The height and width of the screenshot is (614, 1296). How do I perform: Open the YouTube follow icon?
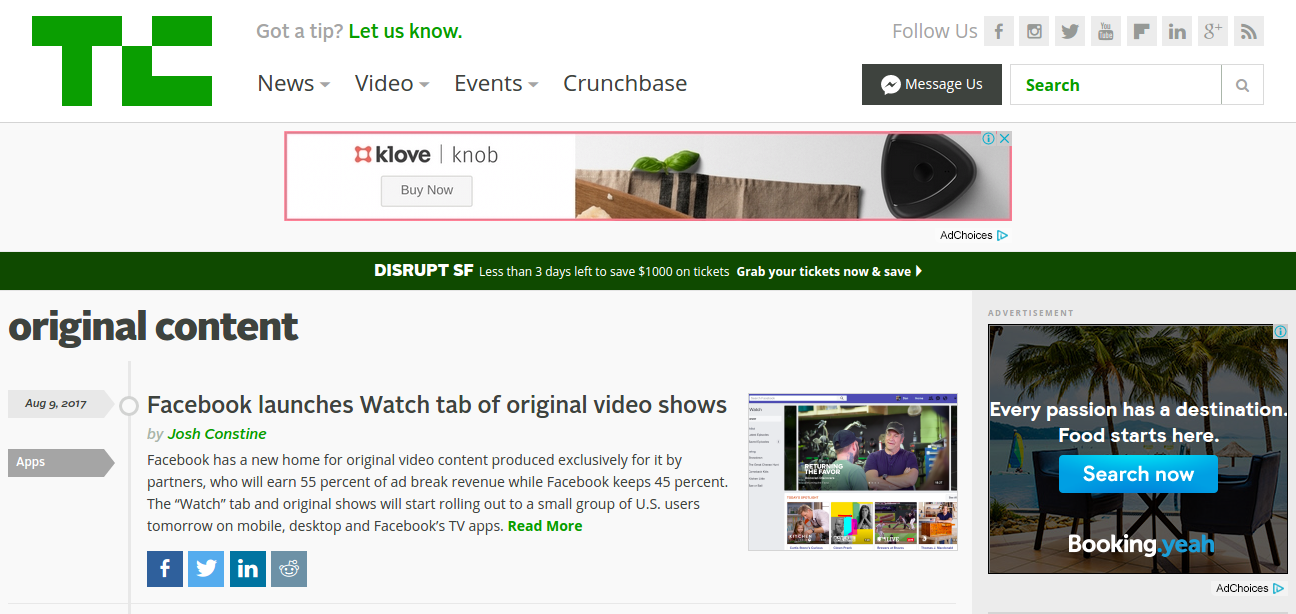[x=1106, y=31]
